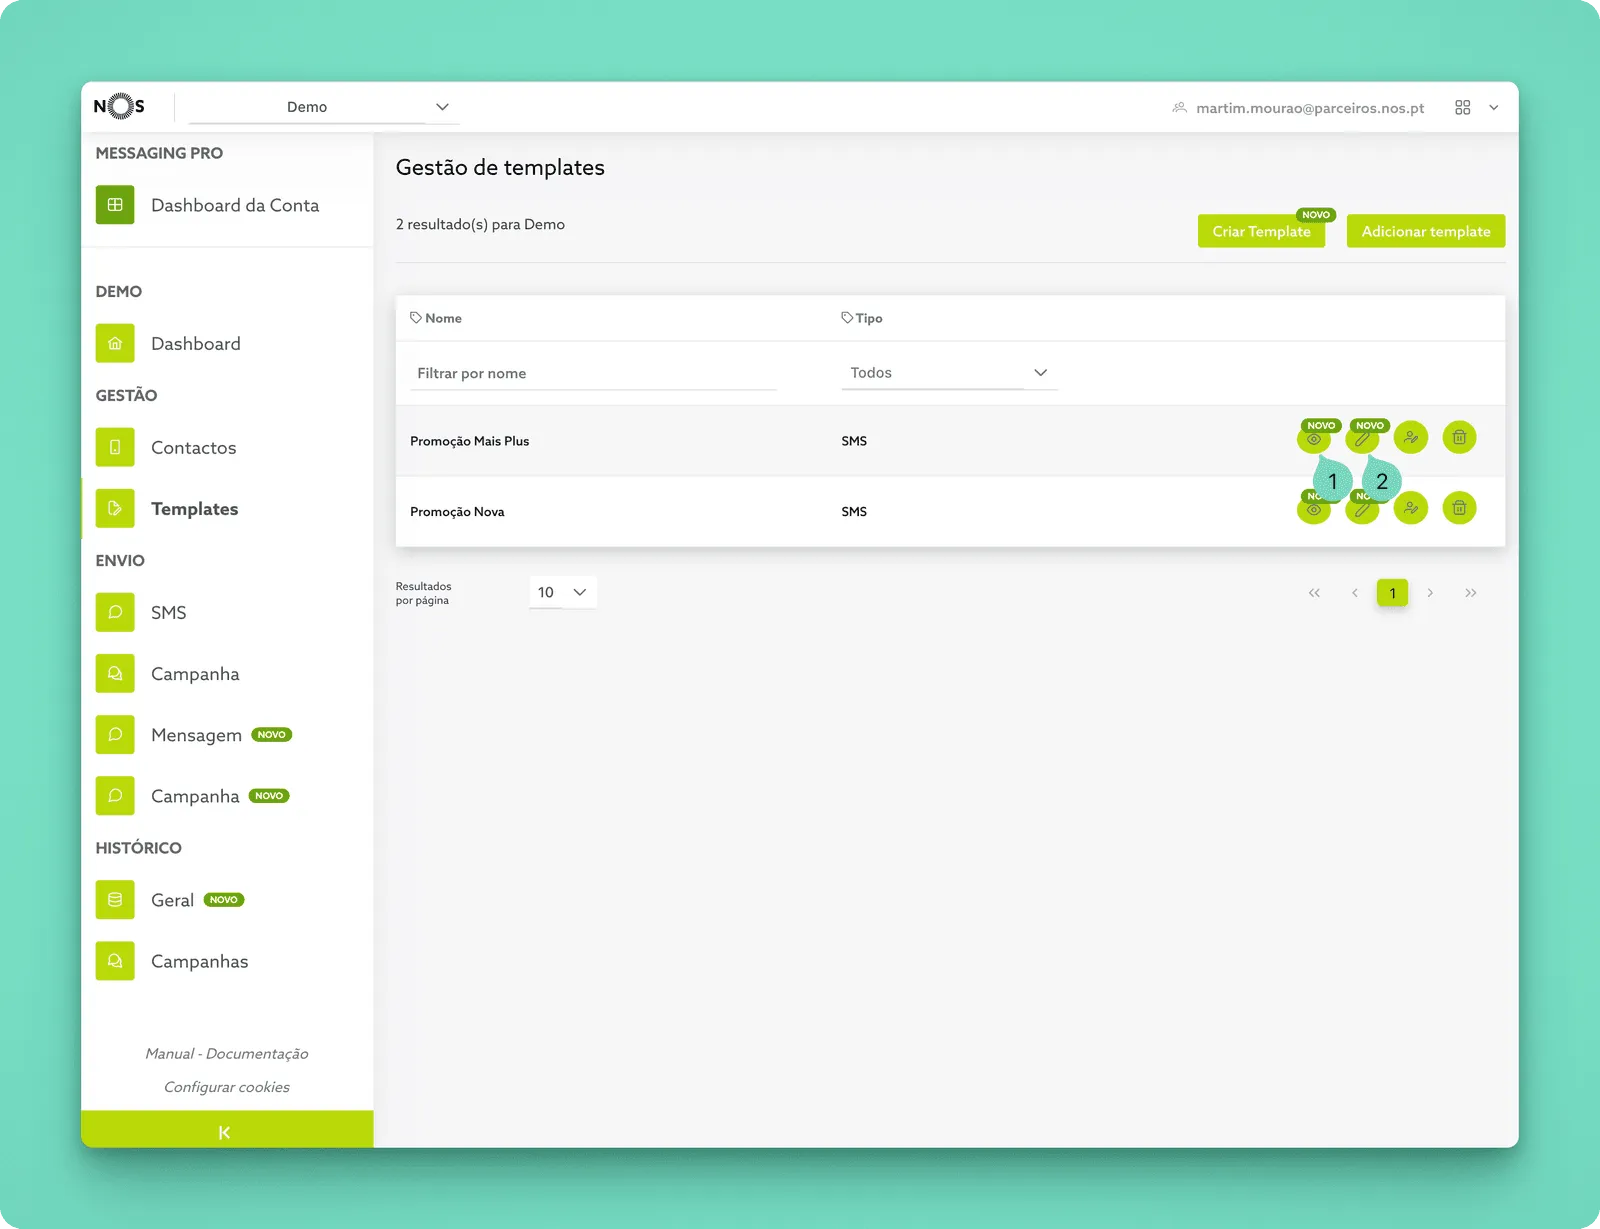1600x1229 pixels.
Task: Open Dashboard da Conta icon
Action: tap(115, 205)
